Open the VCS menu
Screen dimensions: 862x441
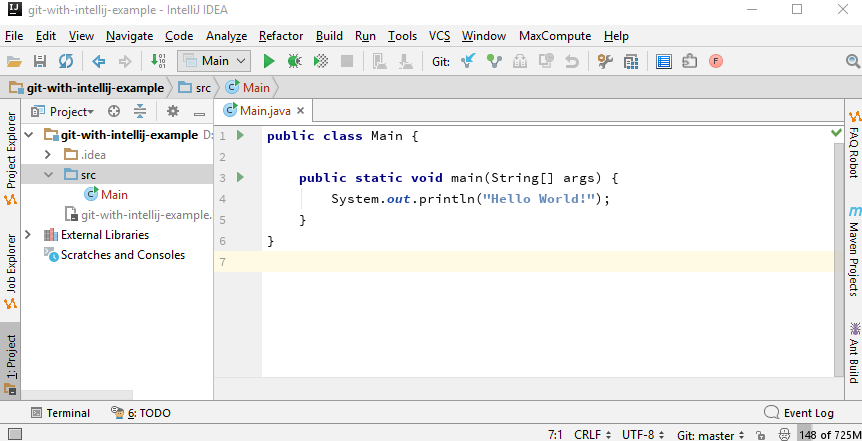[x=440, y=36]
